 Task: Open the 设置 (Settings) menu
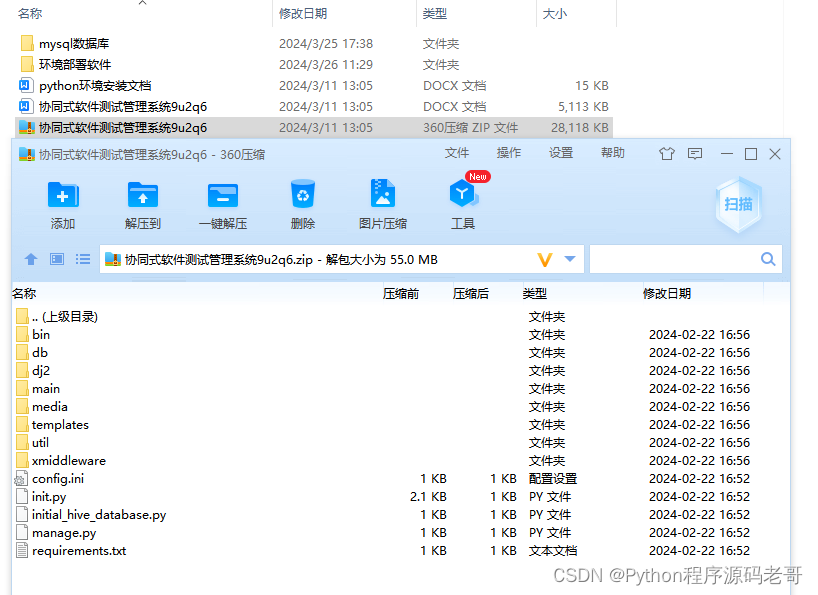tap(561, 154)
